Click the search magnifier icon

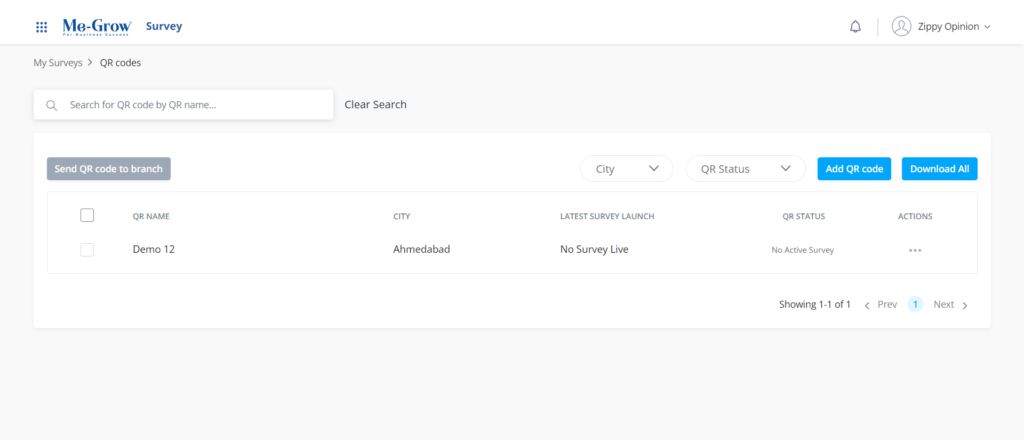pos(52,105)
